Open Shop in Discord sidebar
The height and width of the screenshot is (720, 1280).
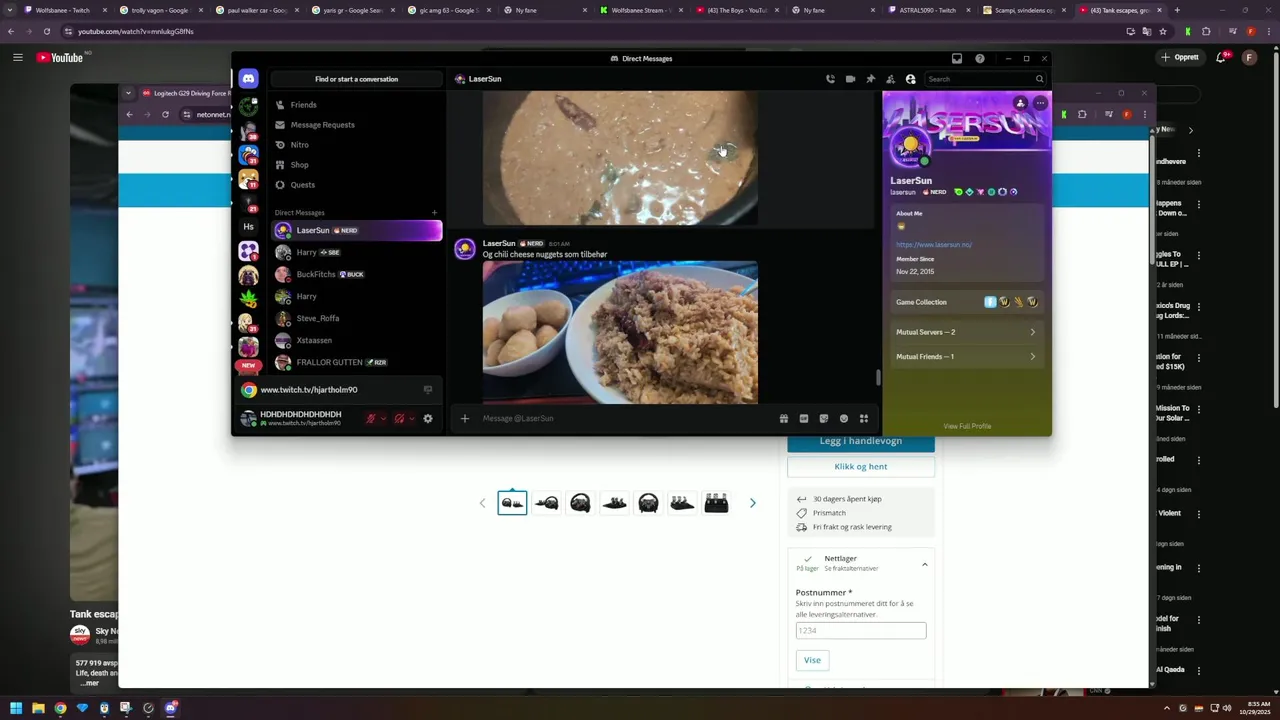355,165
